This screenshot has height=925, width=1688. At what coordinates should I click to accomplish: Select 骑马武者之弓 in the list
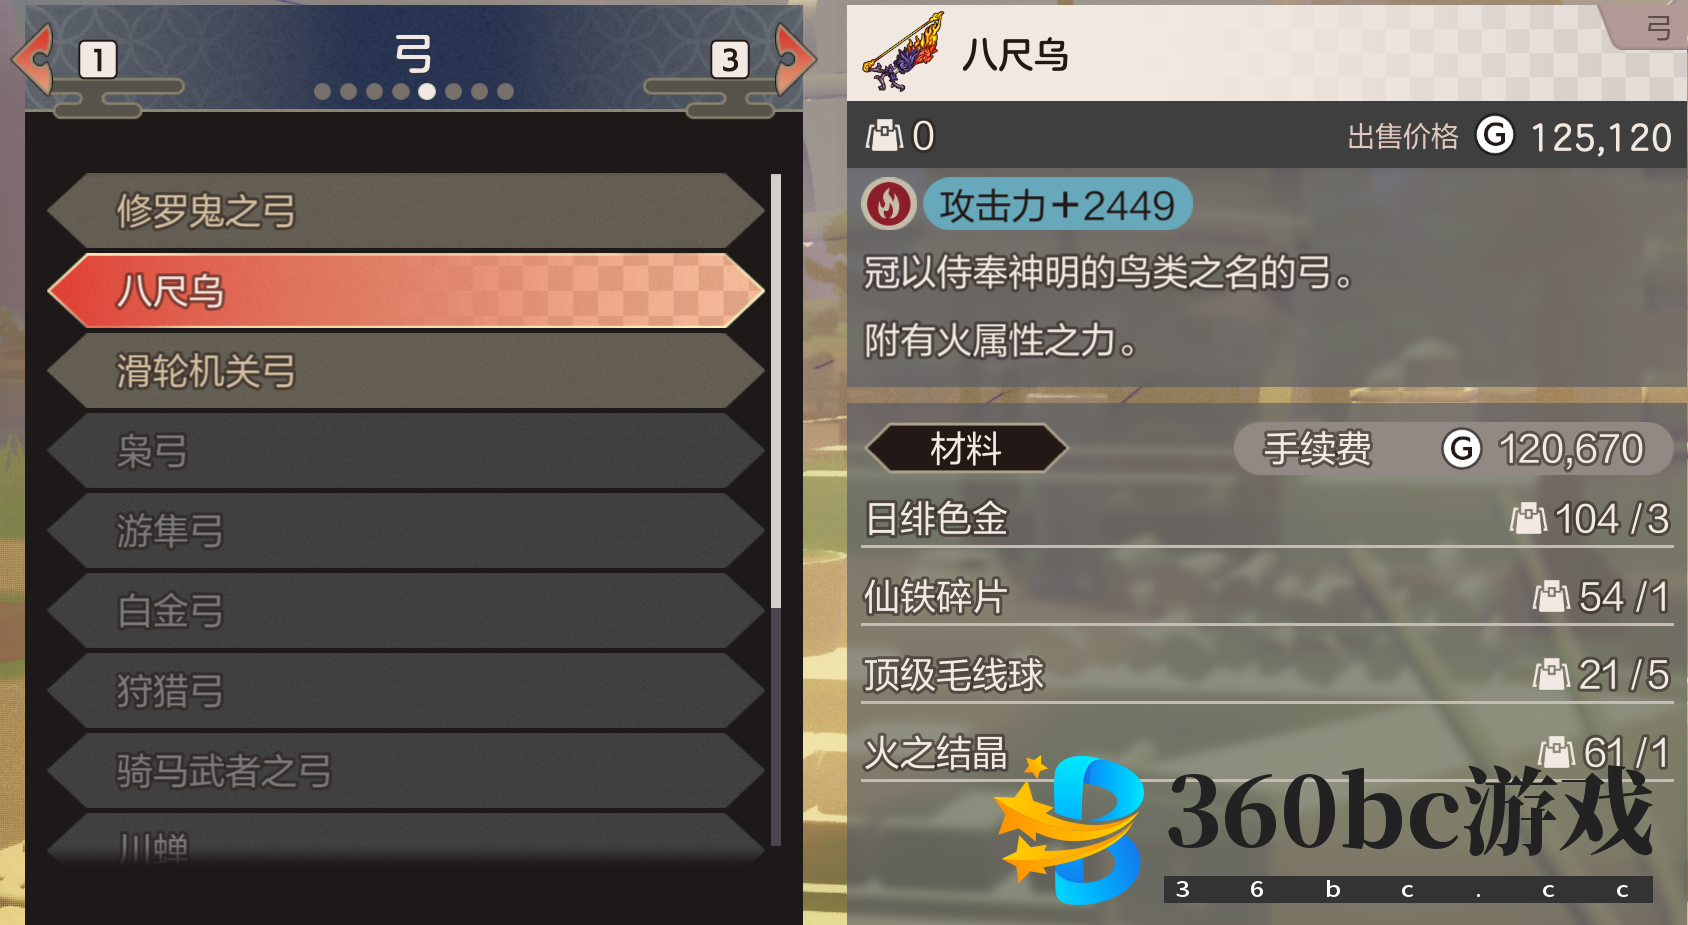tap(406, 771)
